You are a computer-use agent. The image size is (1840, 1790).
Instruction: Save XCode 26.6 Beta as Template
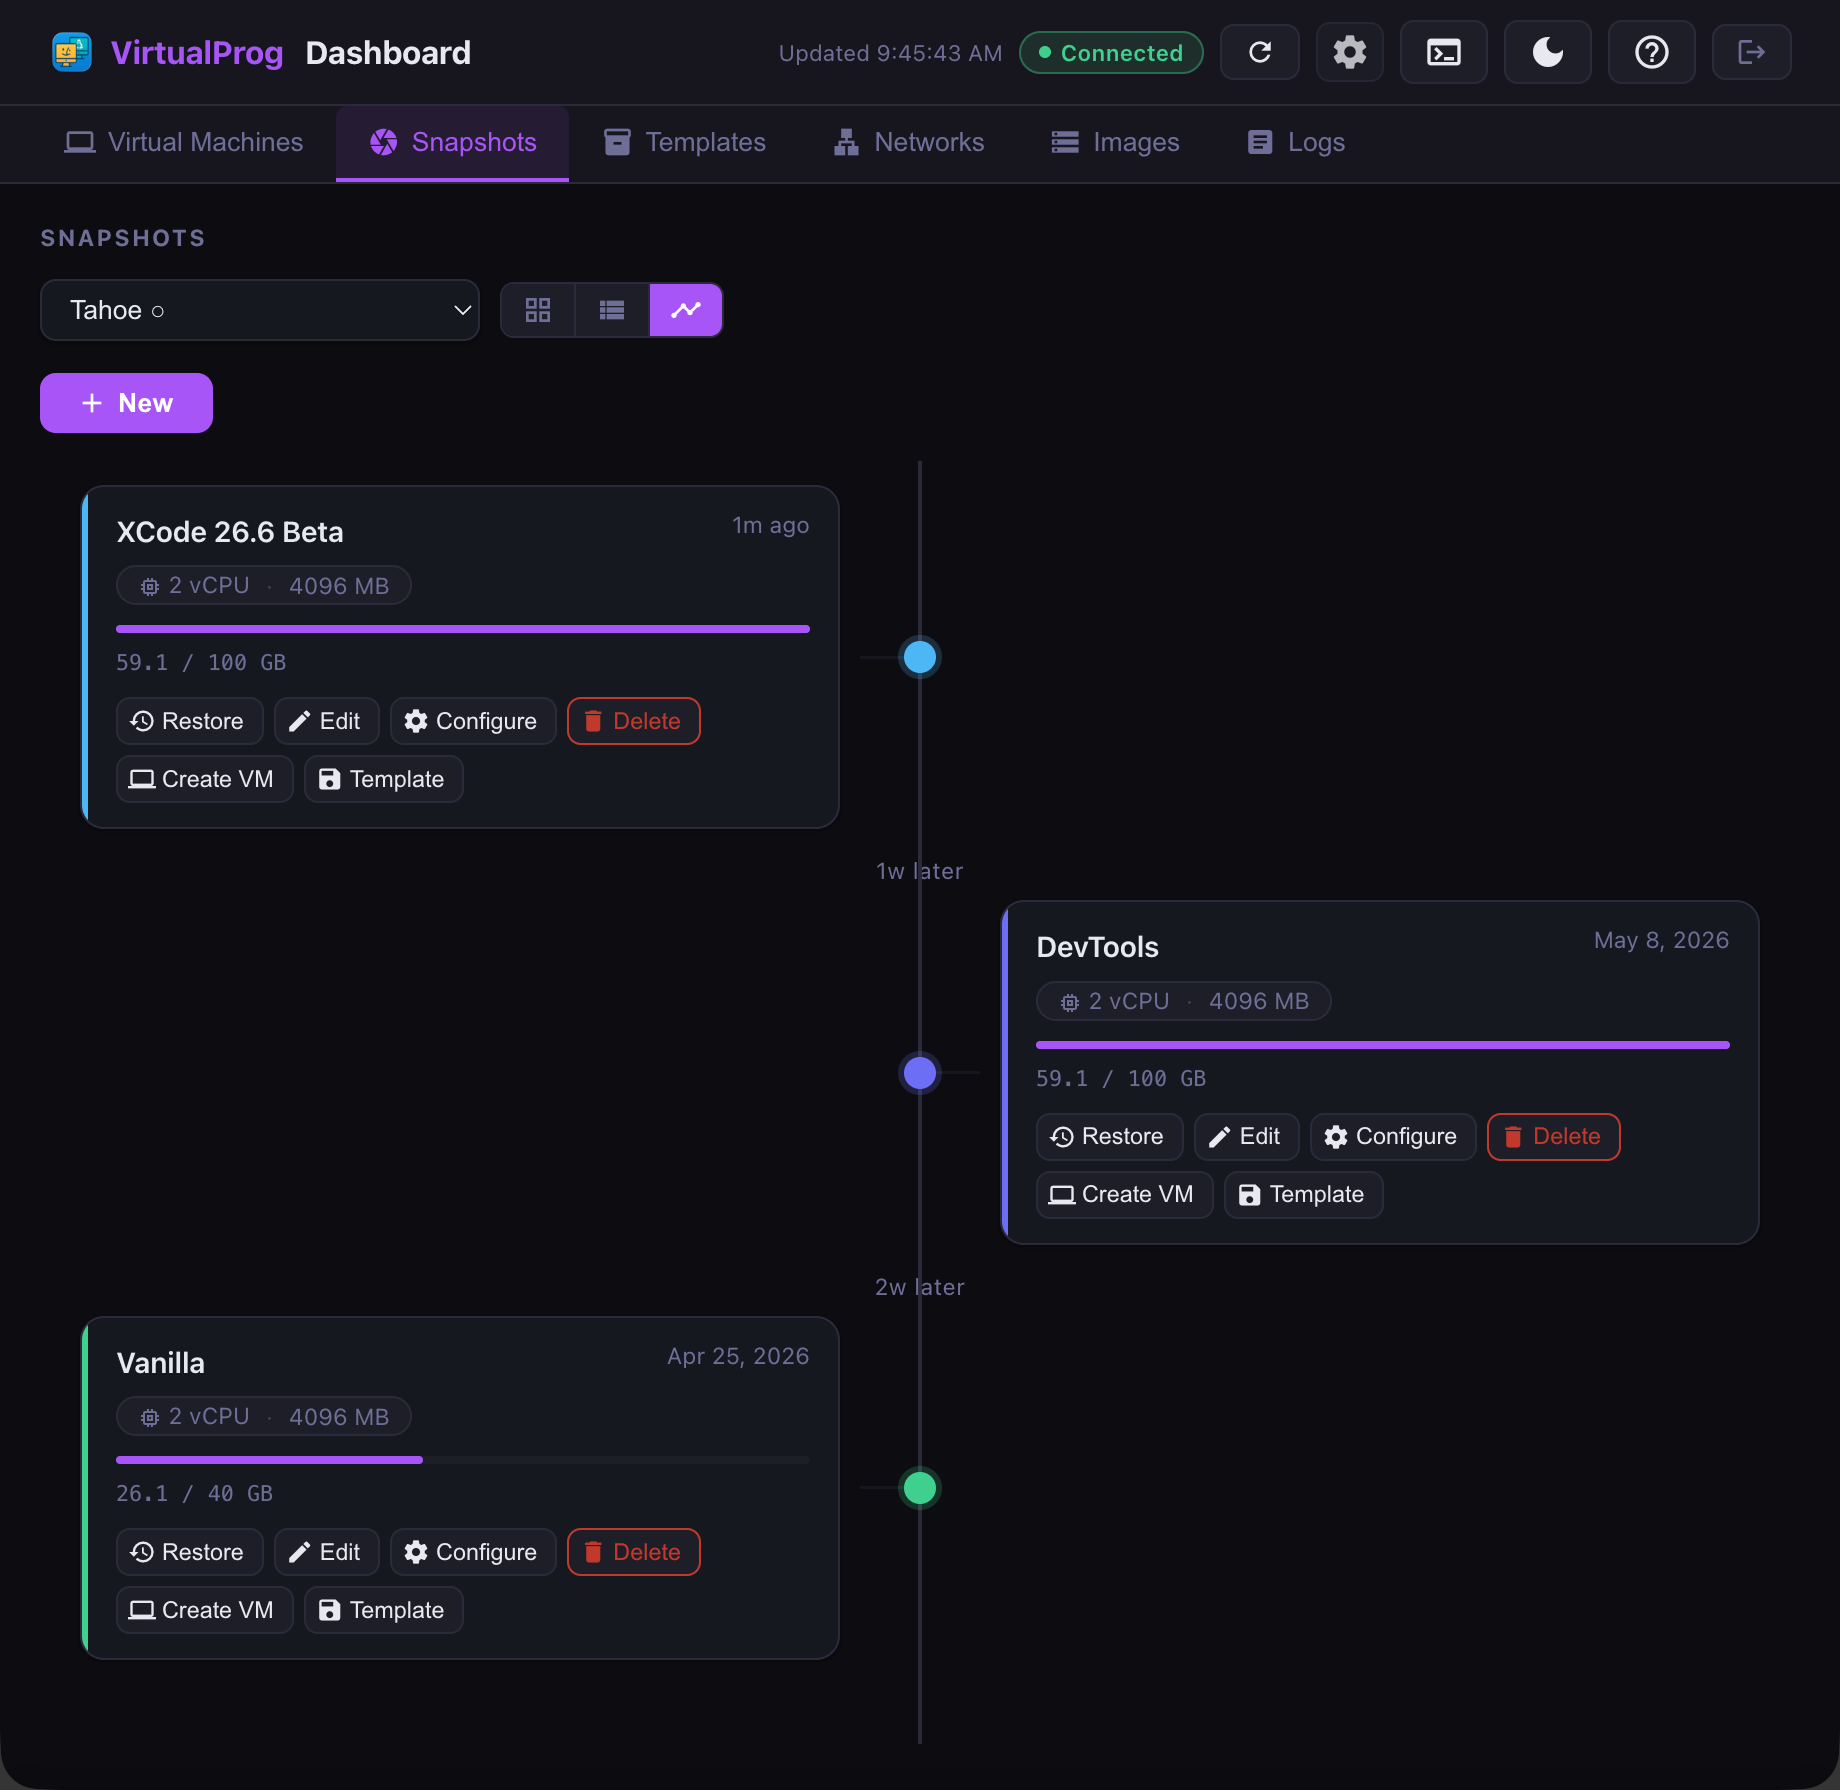coord(383,779)
